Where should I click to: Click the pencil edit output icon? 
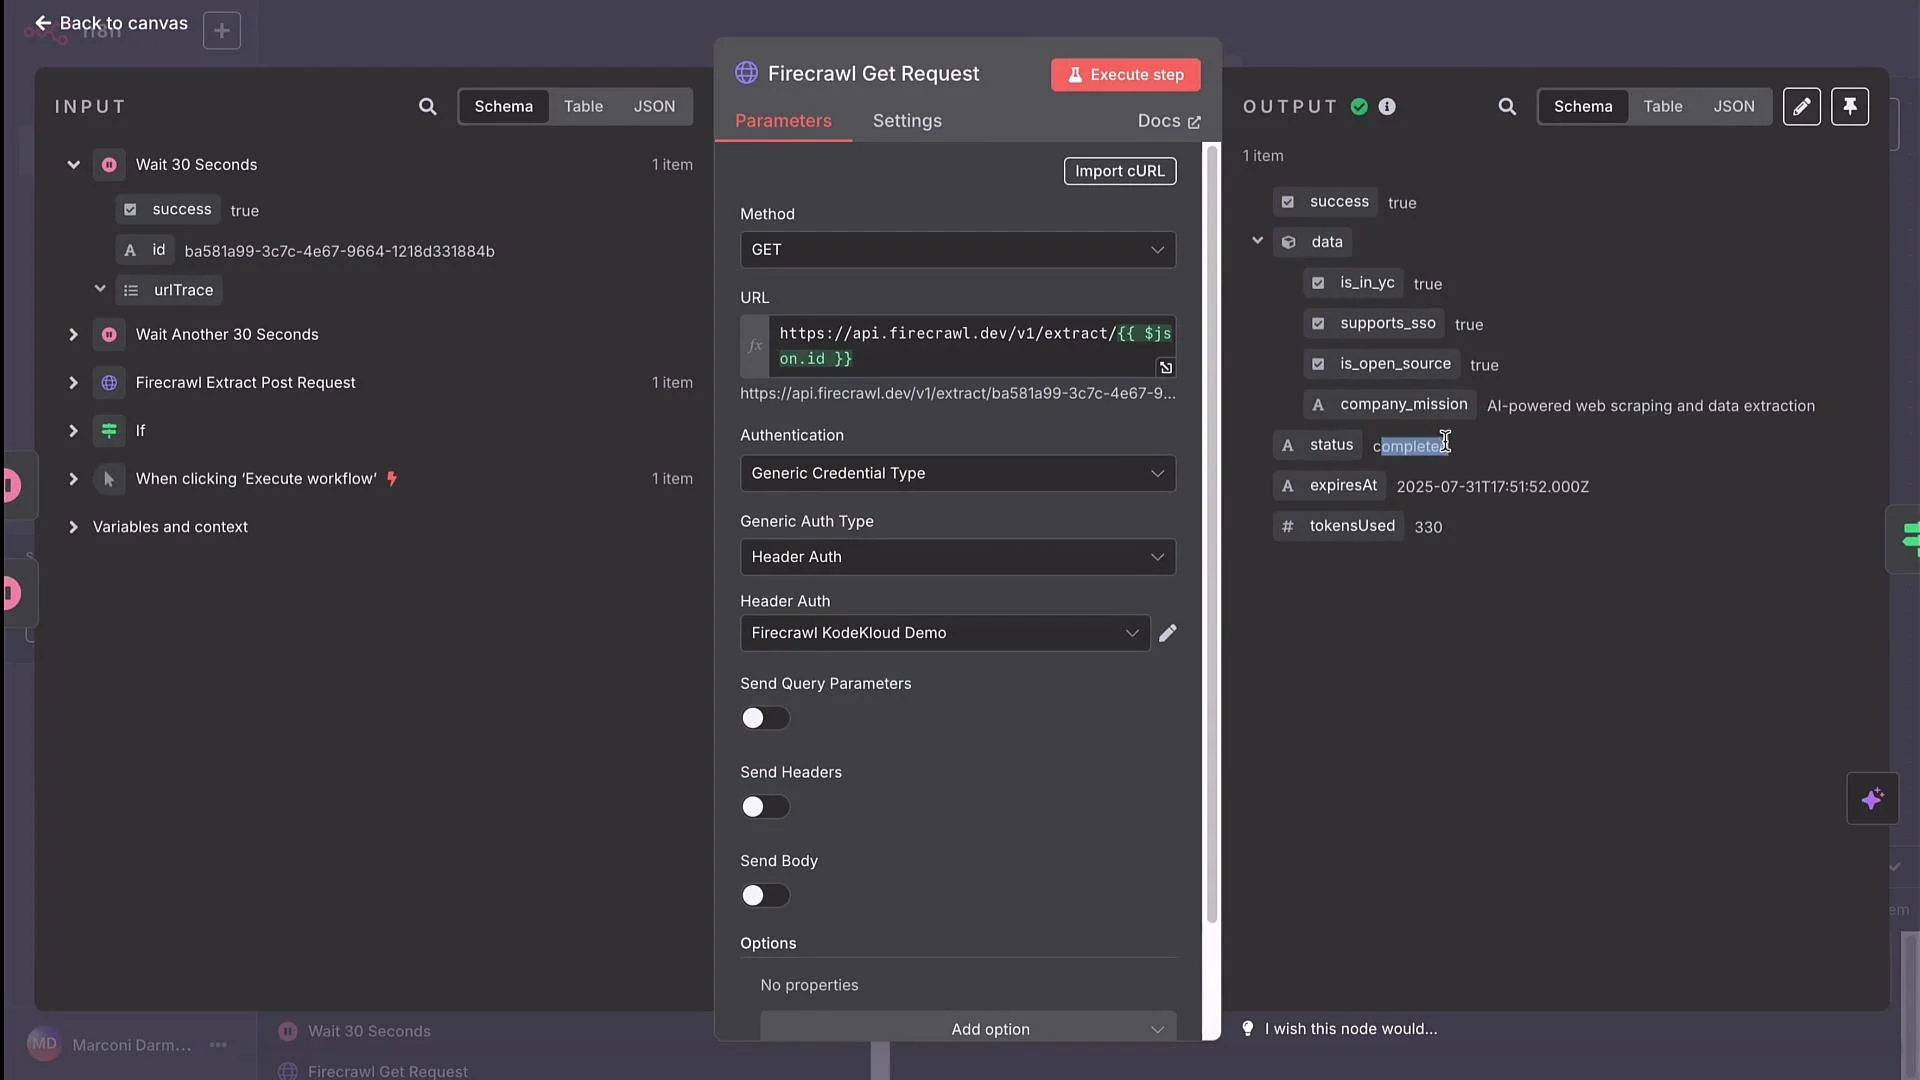[x=1801, y=106]
